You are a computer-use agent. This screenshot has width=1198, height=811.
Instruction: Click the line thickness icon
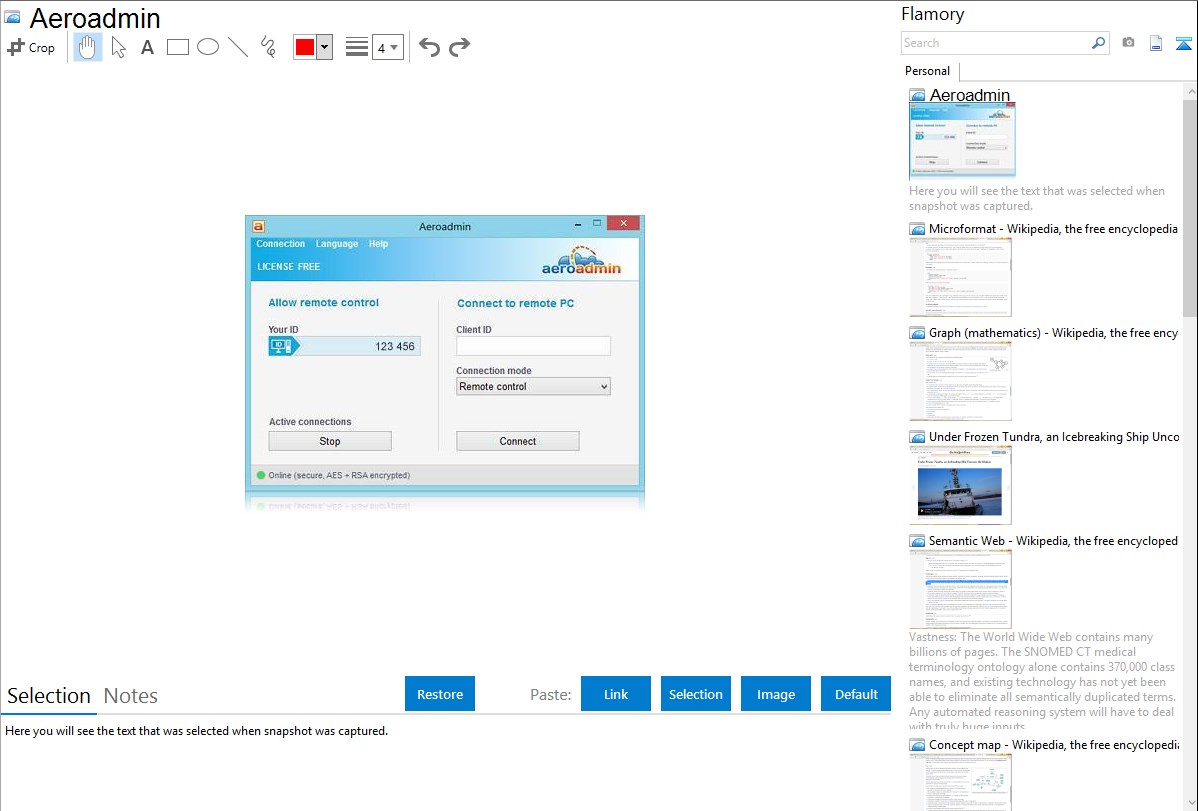click(356, 47)
